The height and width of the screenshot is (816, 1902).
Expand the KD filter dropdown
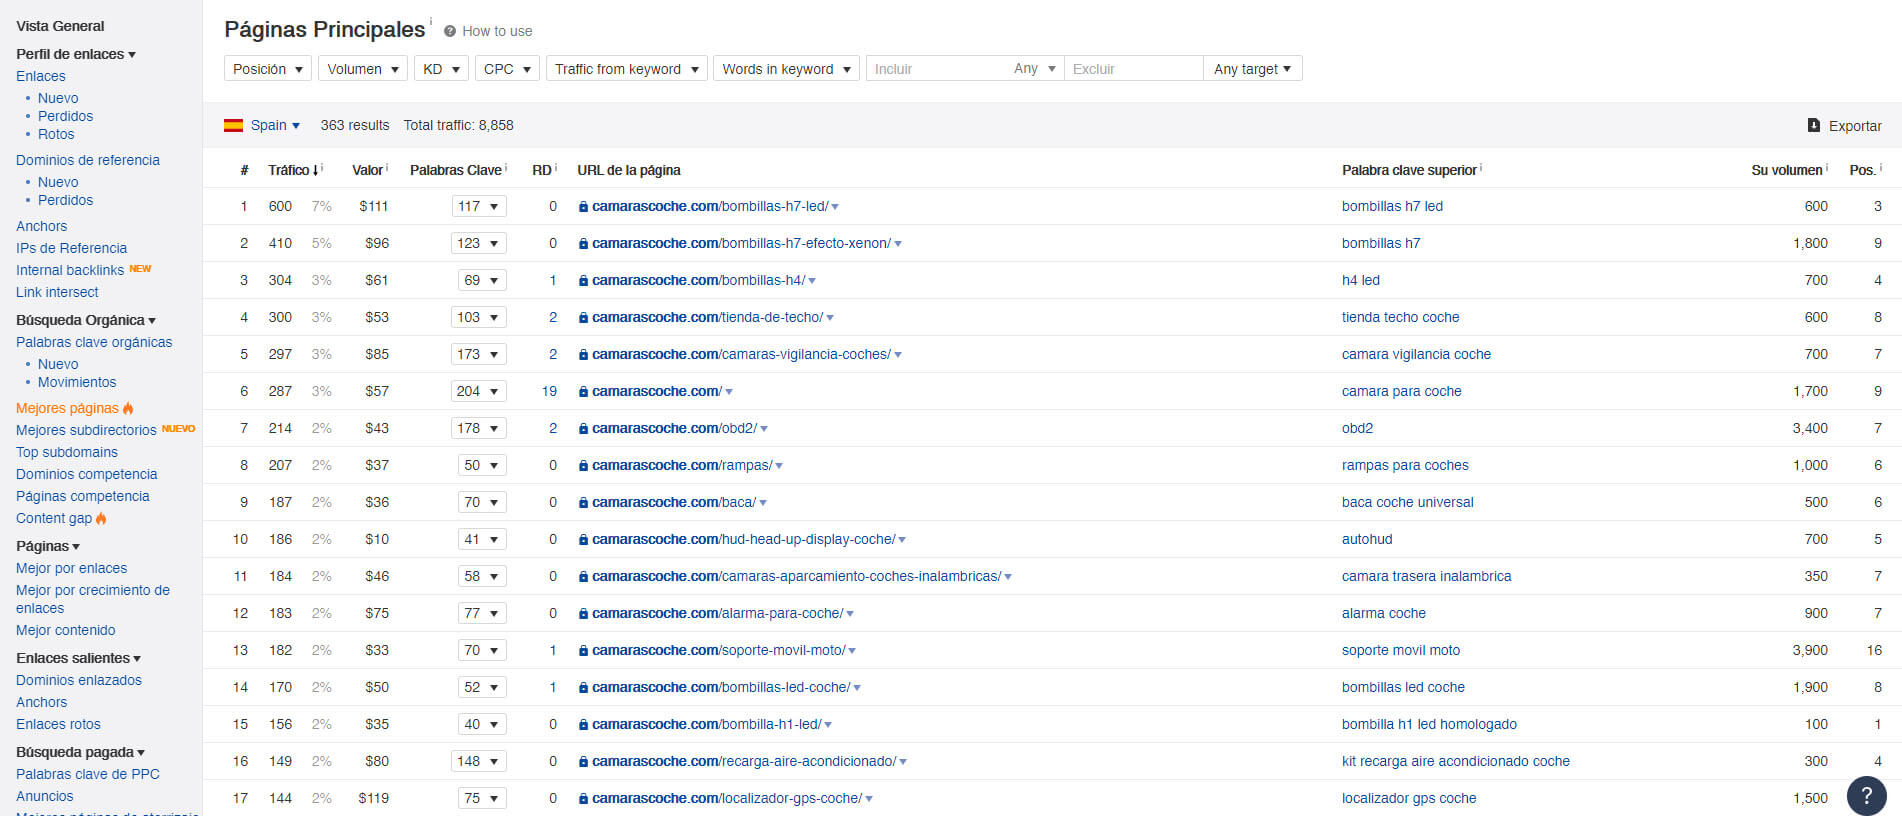pos(441,69)
